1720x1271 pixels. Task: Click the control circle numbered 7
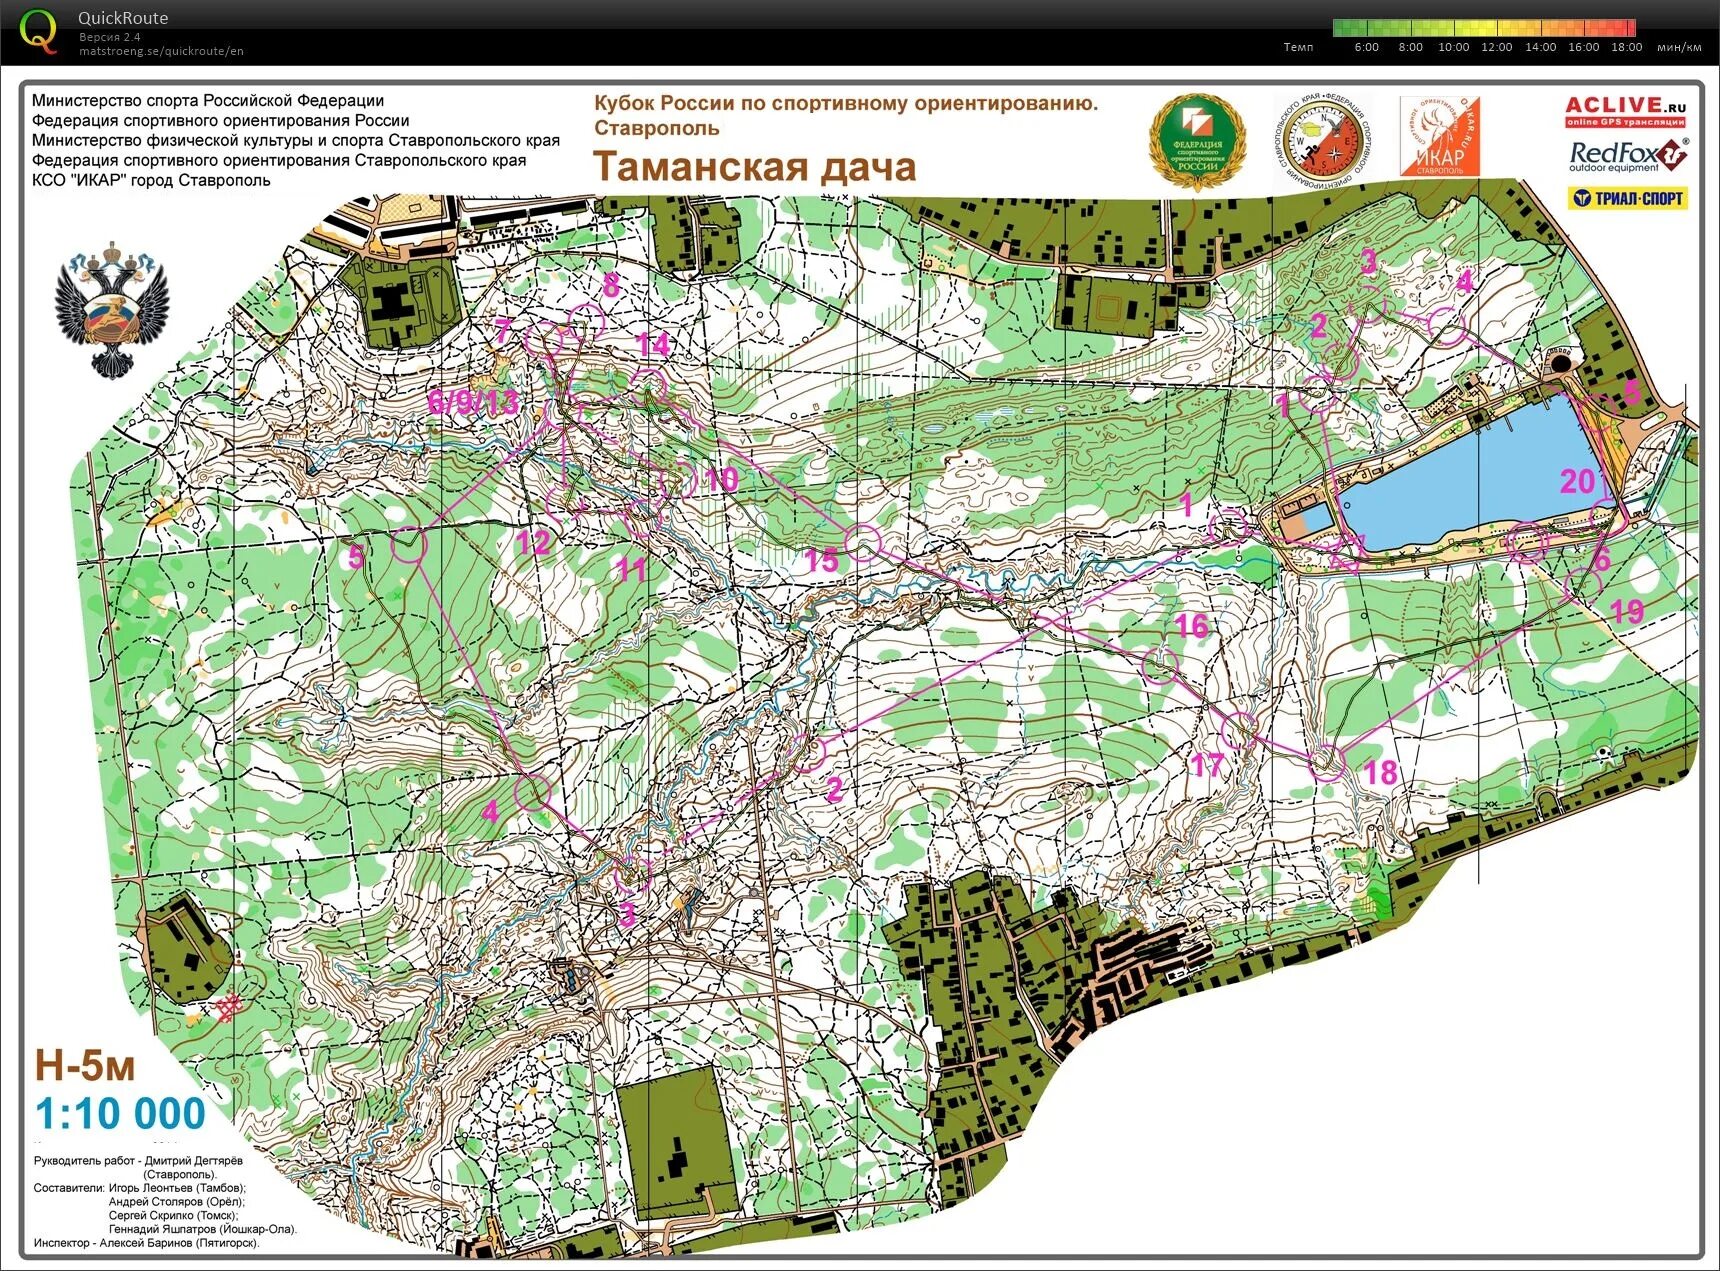click(x=544, y=339)
